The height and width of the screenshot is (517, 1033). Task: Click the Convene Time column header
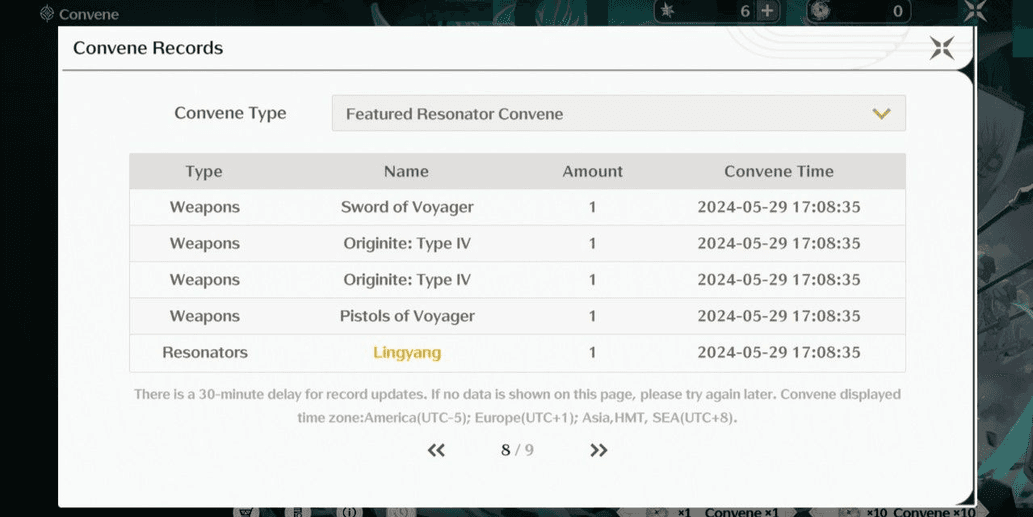pyautogui.click(x=779, y=171)
